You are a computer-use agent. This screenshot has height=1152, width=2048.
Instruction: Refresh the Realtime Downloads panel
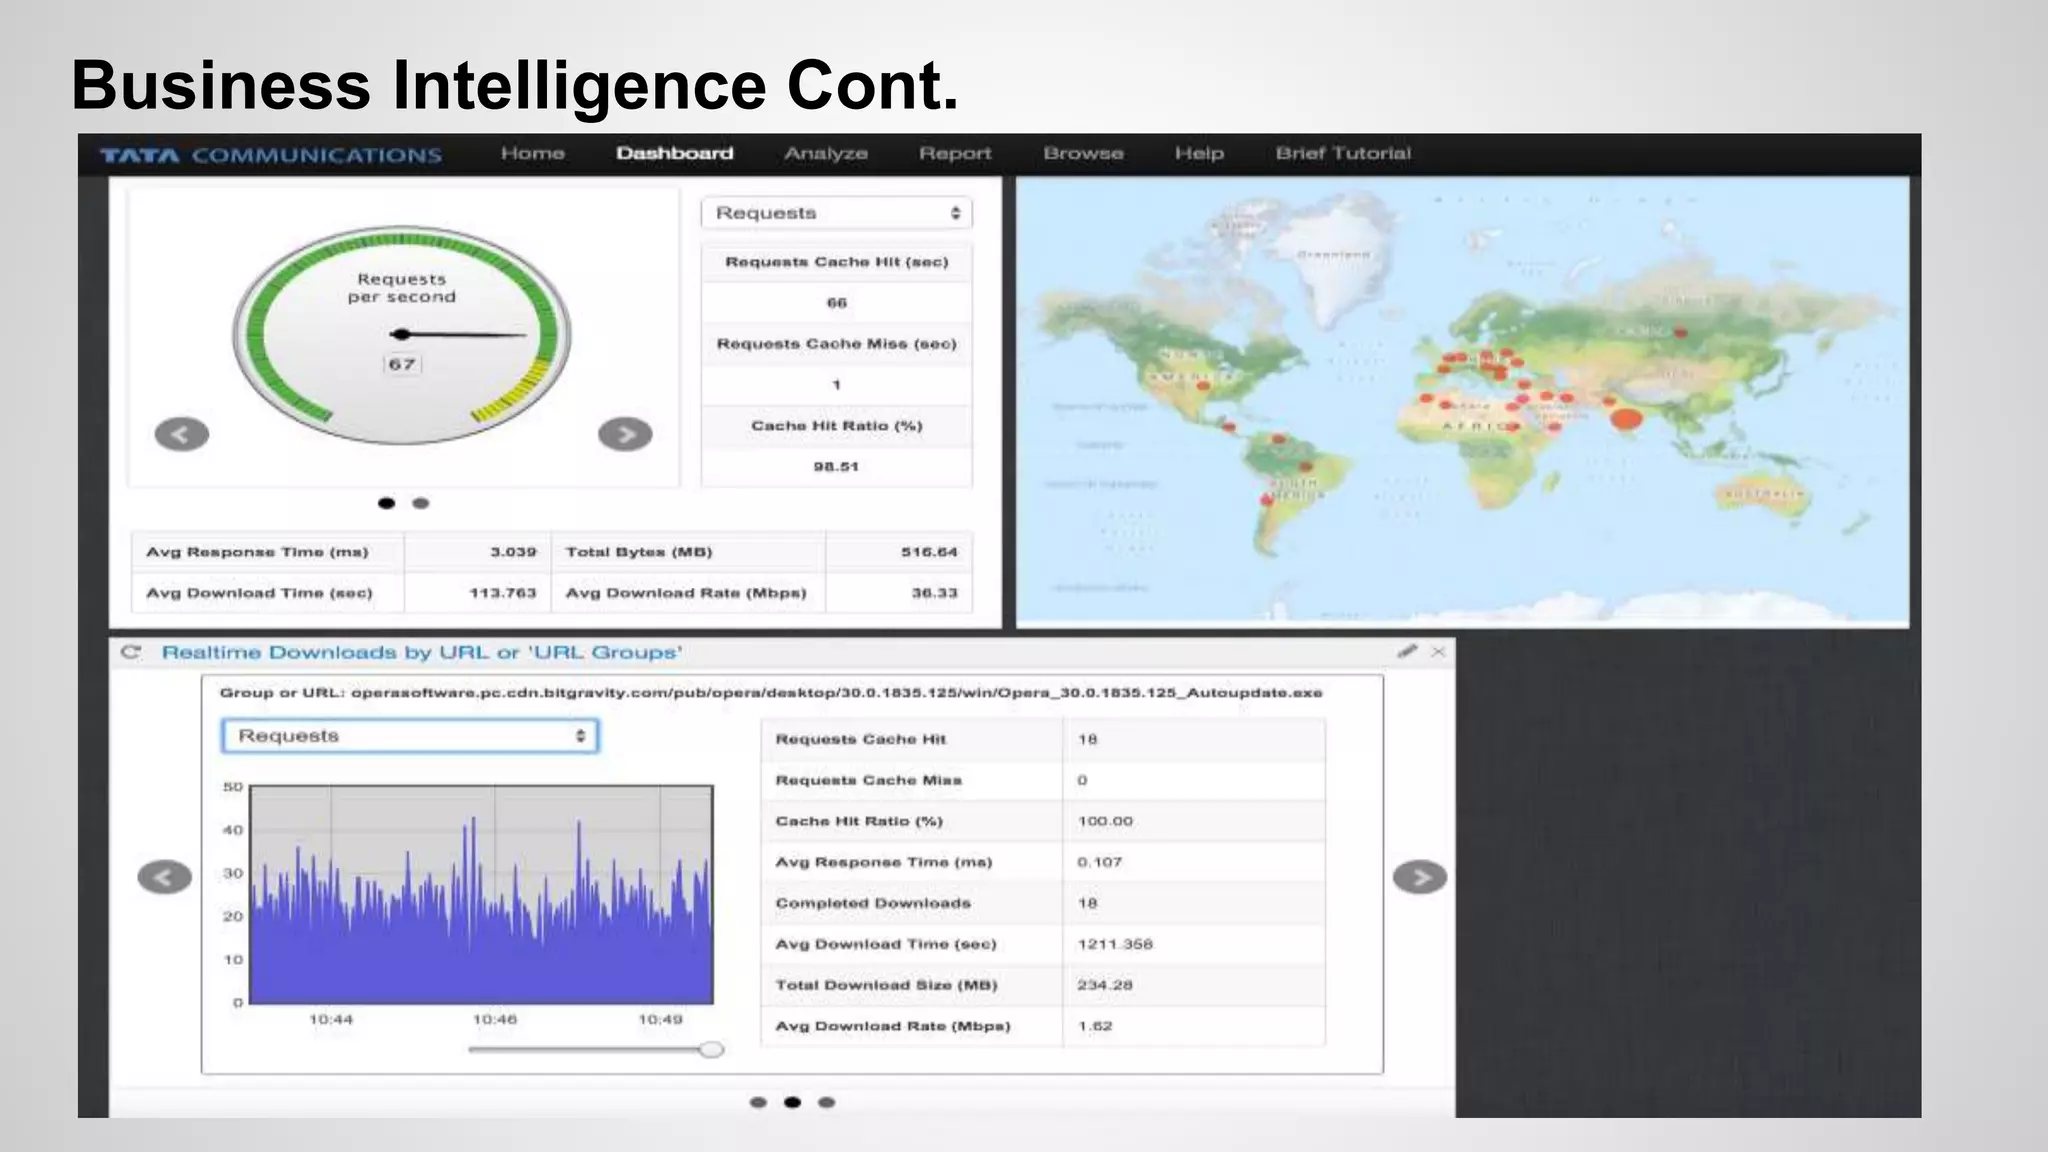(x=131, y=653)
